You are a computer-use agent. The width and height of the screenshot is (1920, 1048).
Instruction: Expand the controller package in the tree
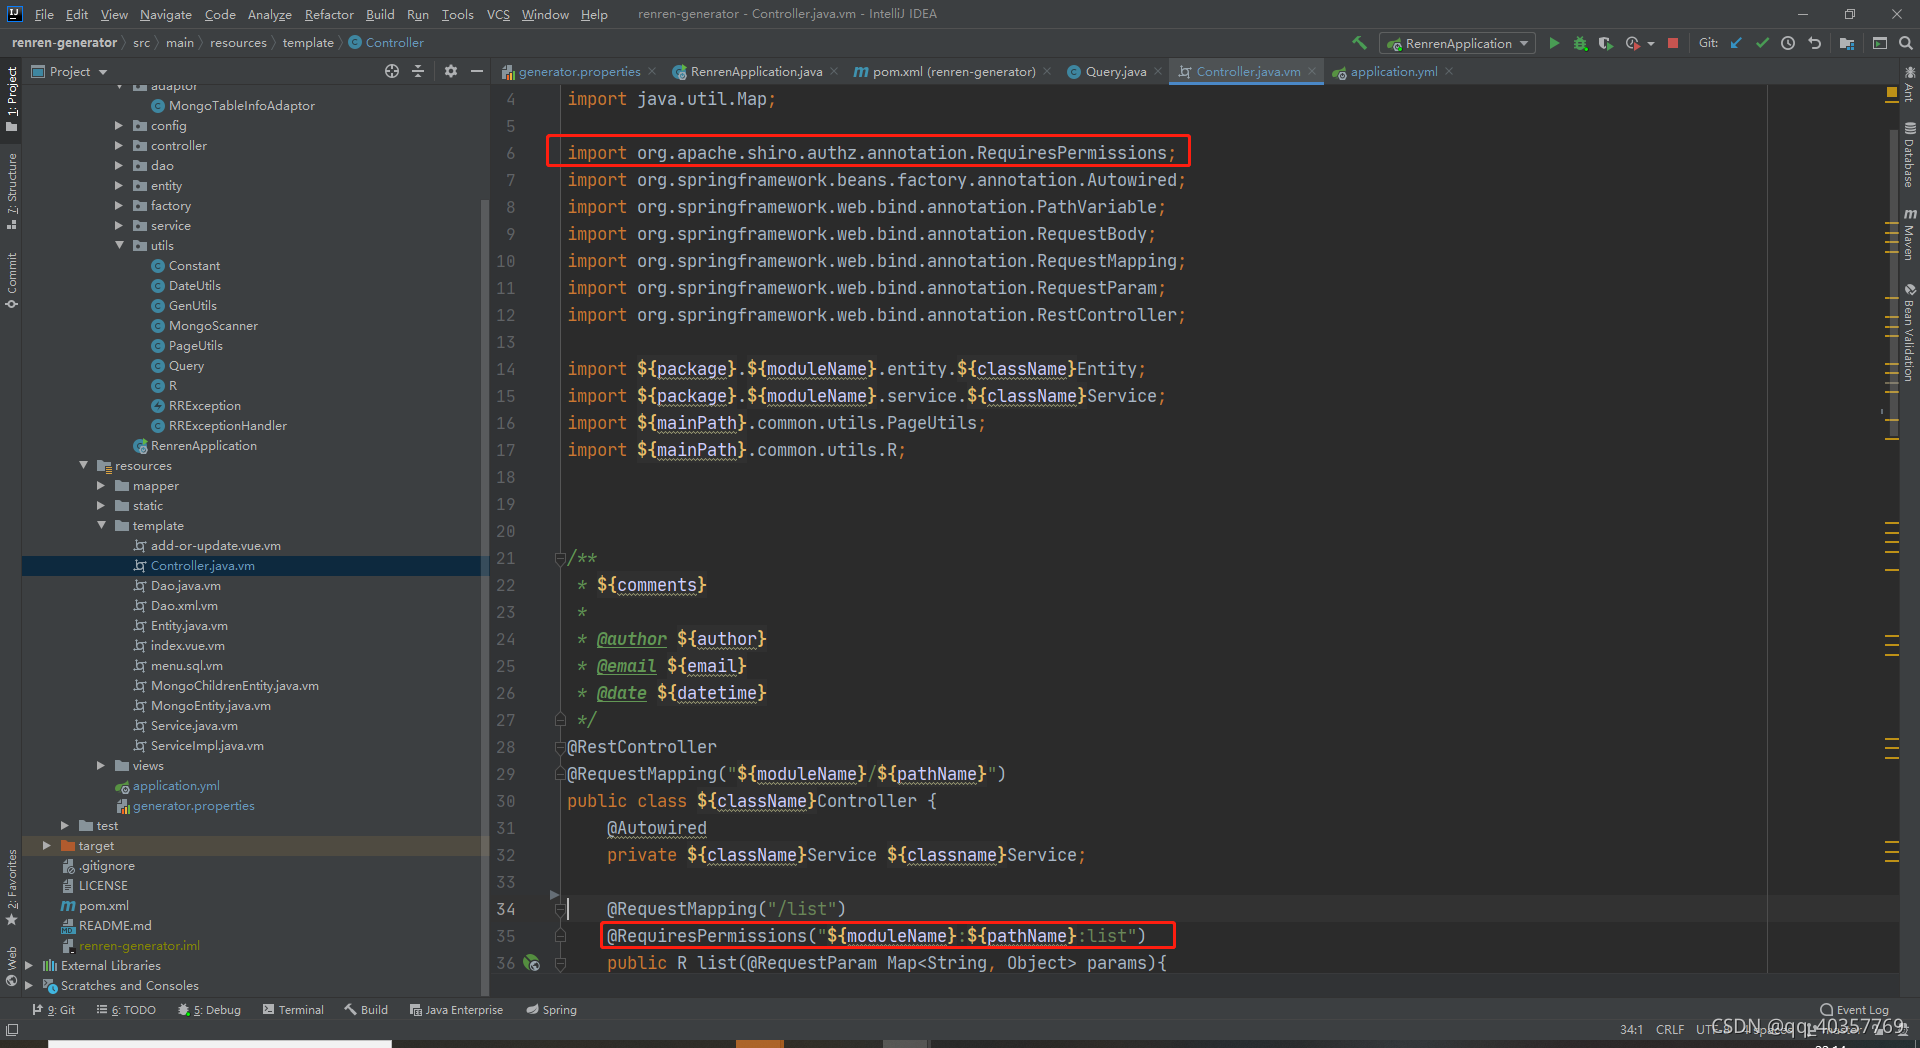[119, 146]
